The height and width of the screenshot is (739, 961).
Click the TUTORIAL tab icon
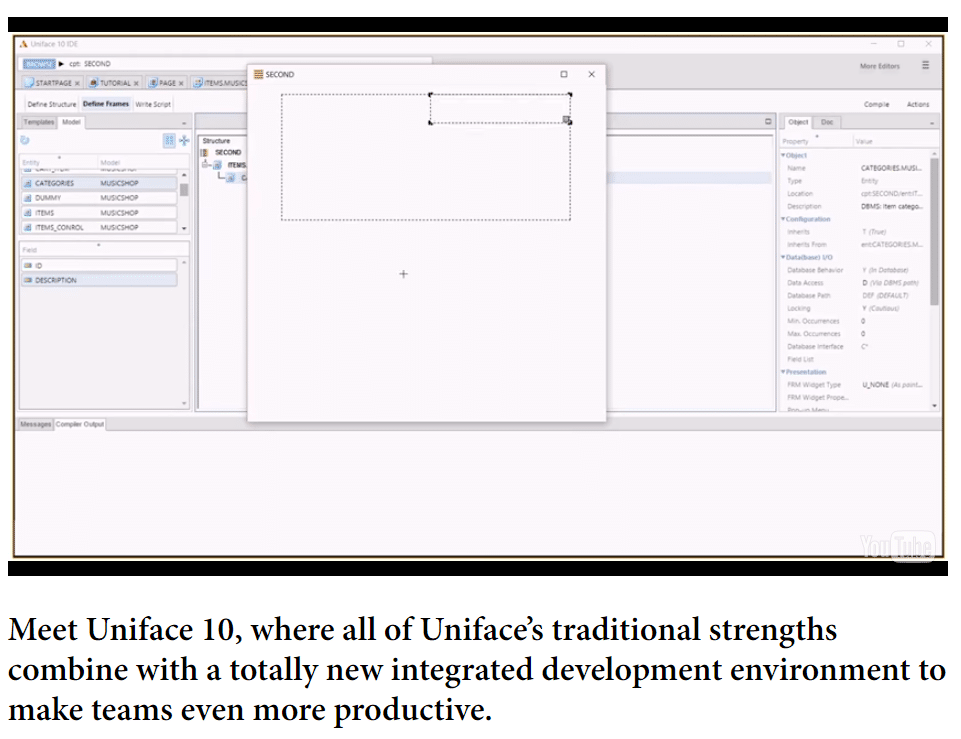pos(94,82)
